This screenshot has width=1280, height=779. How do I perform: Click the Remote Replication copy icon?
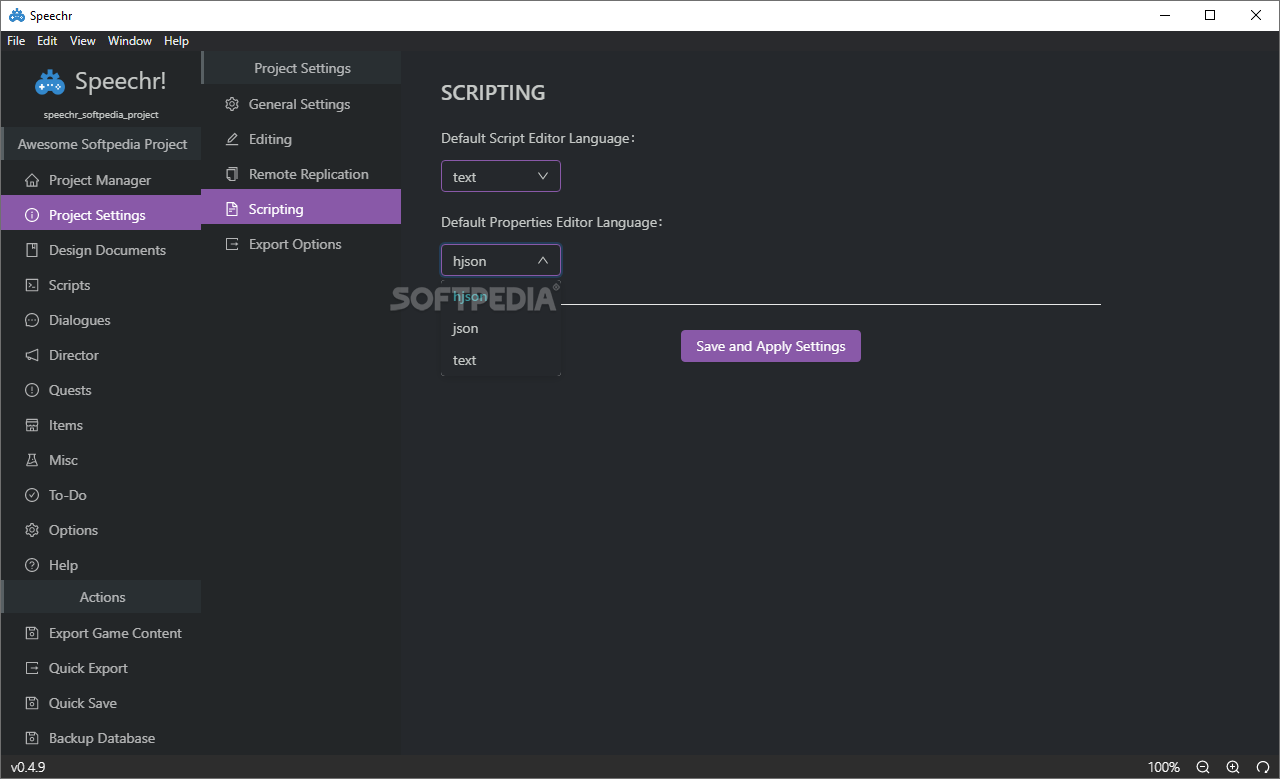(232, 174)
